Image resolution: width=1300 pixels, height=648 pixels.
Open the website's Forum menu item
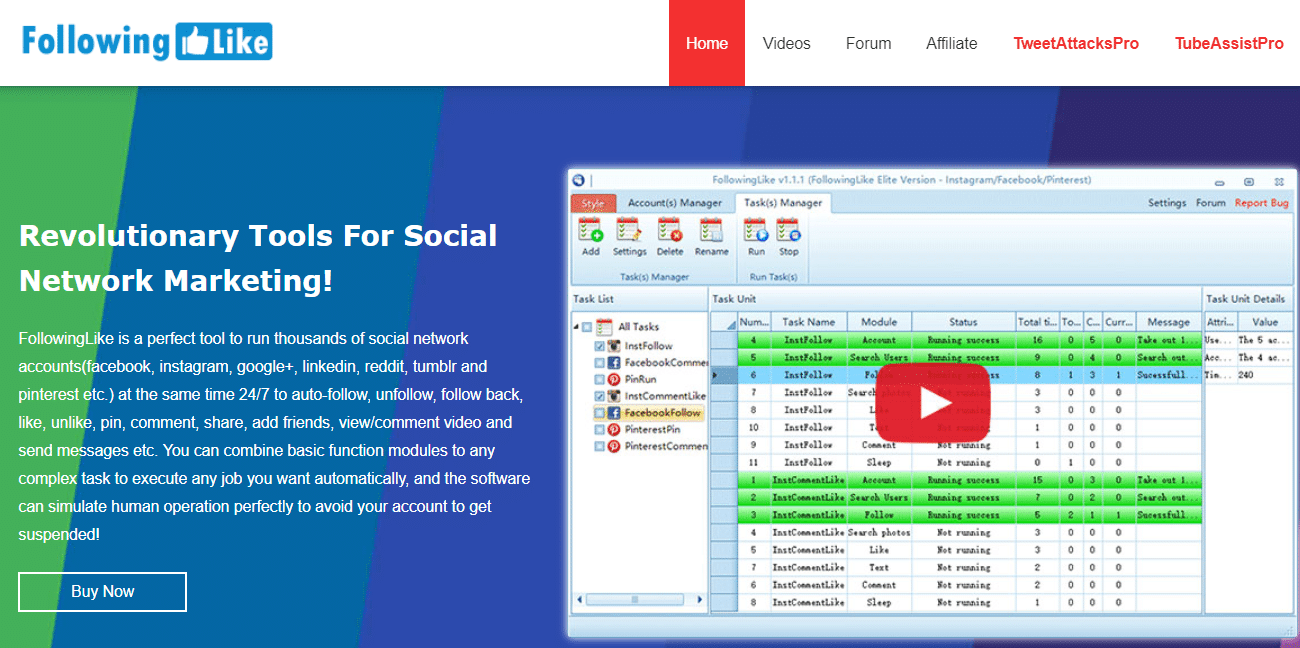tap(868, 43)
